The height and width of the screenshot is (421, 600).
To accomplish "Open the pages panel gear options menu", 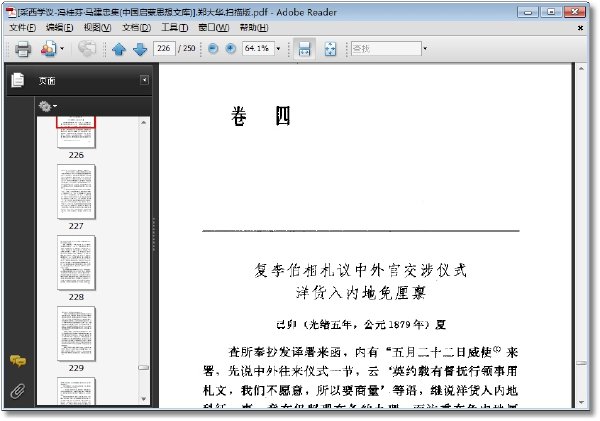I will [x=47, y=106].
